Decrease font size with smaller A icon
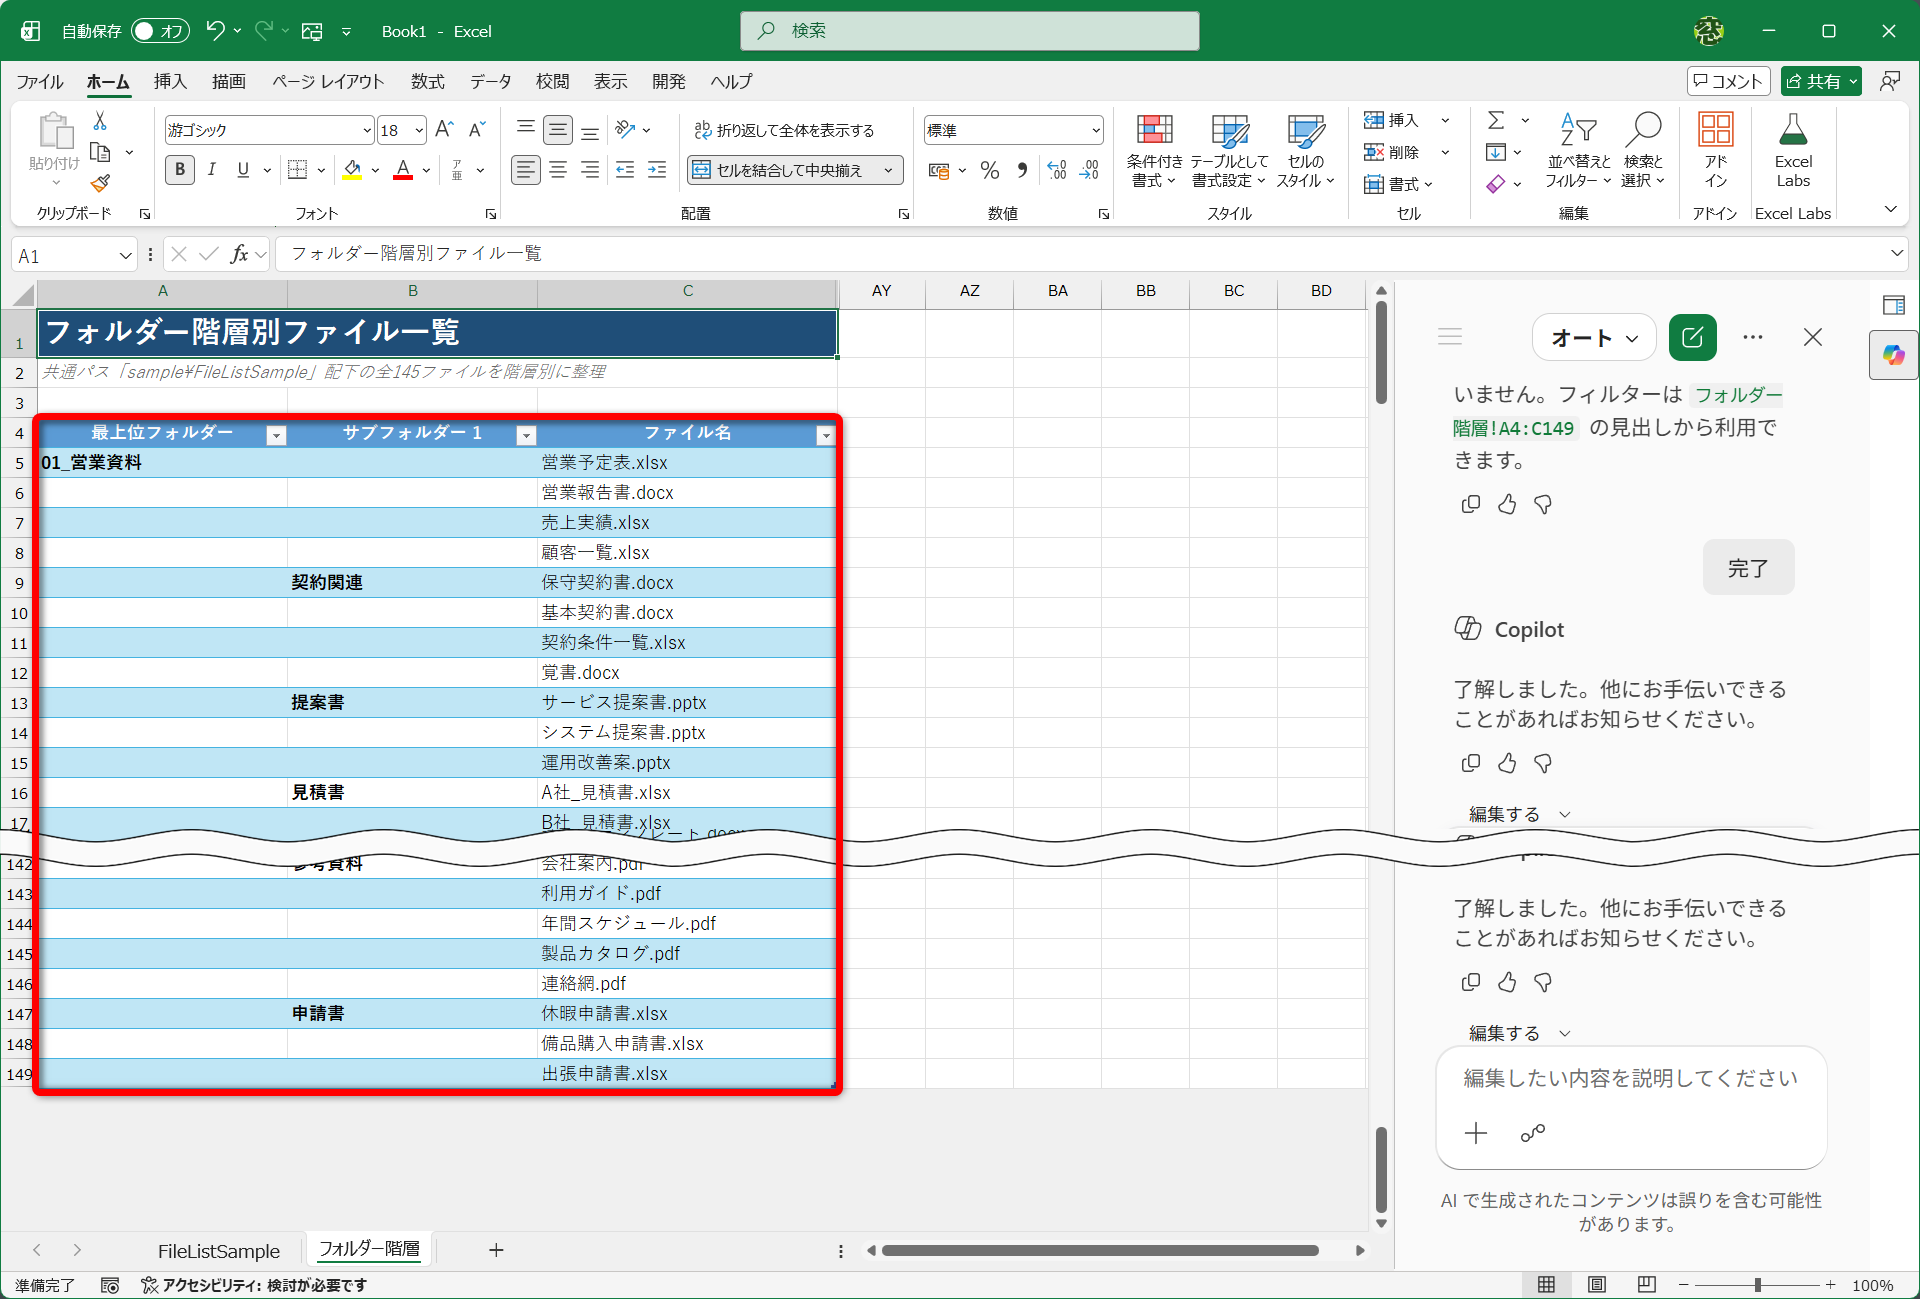The width and height of the screenshot is (1920, 1299). tap(477, 130)
